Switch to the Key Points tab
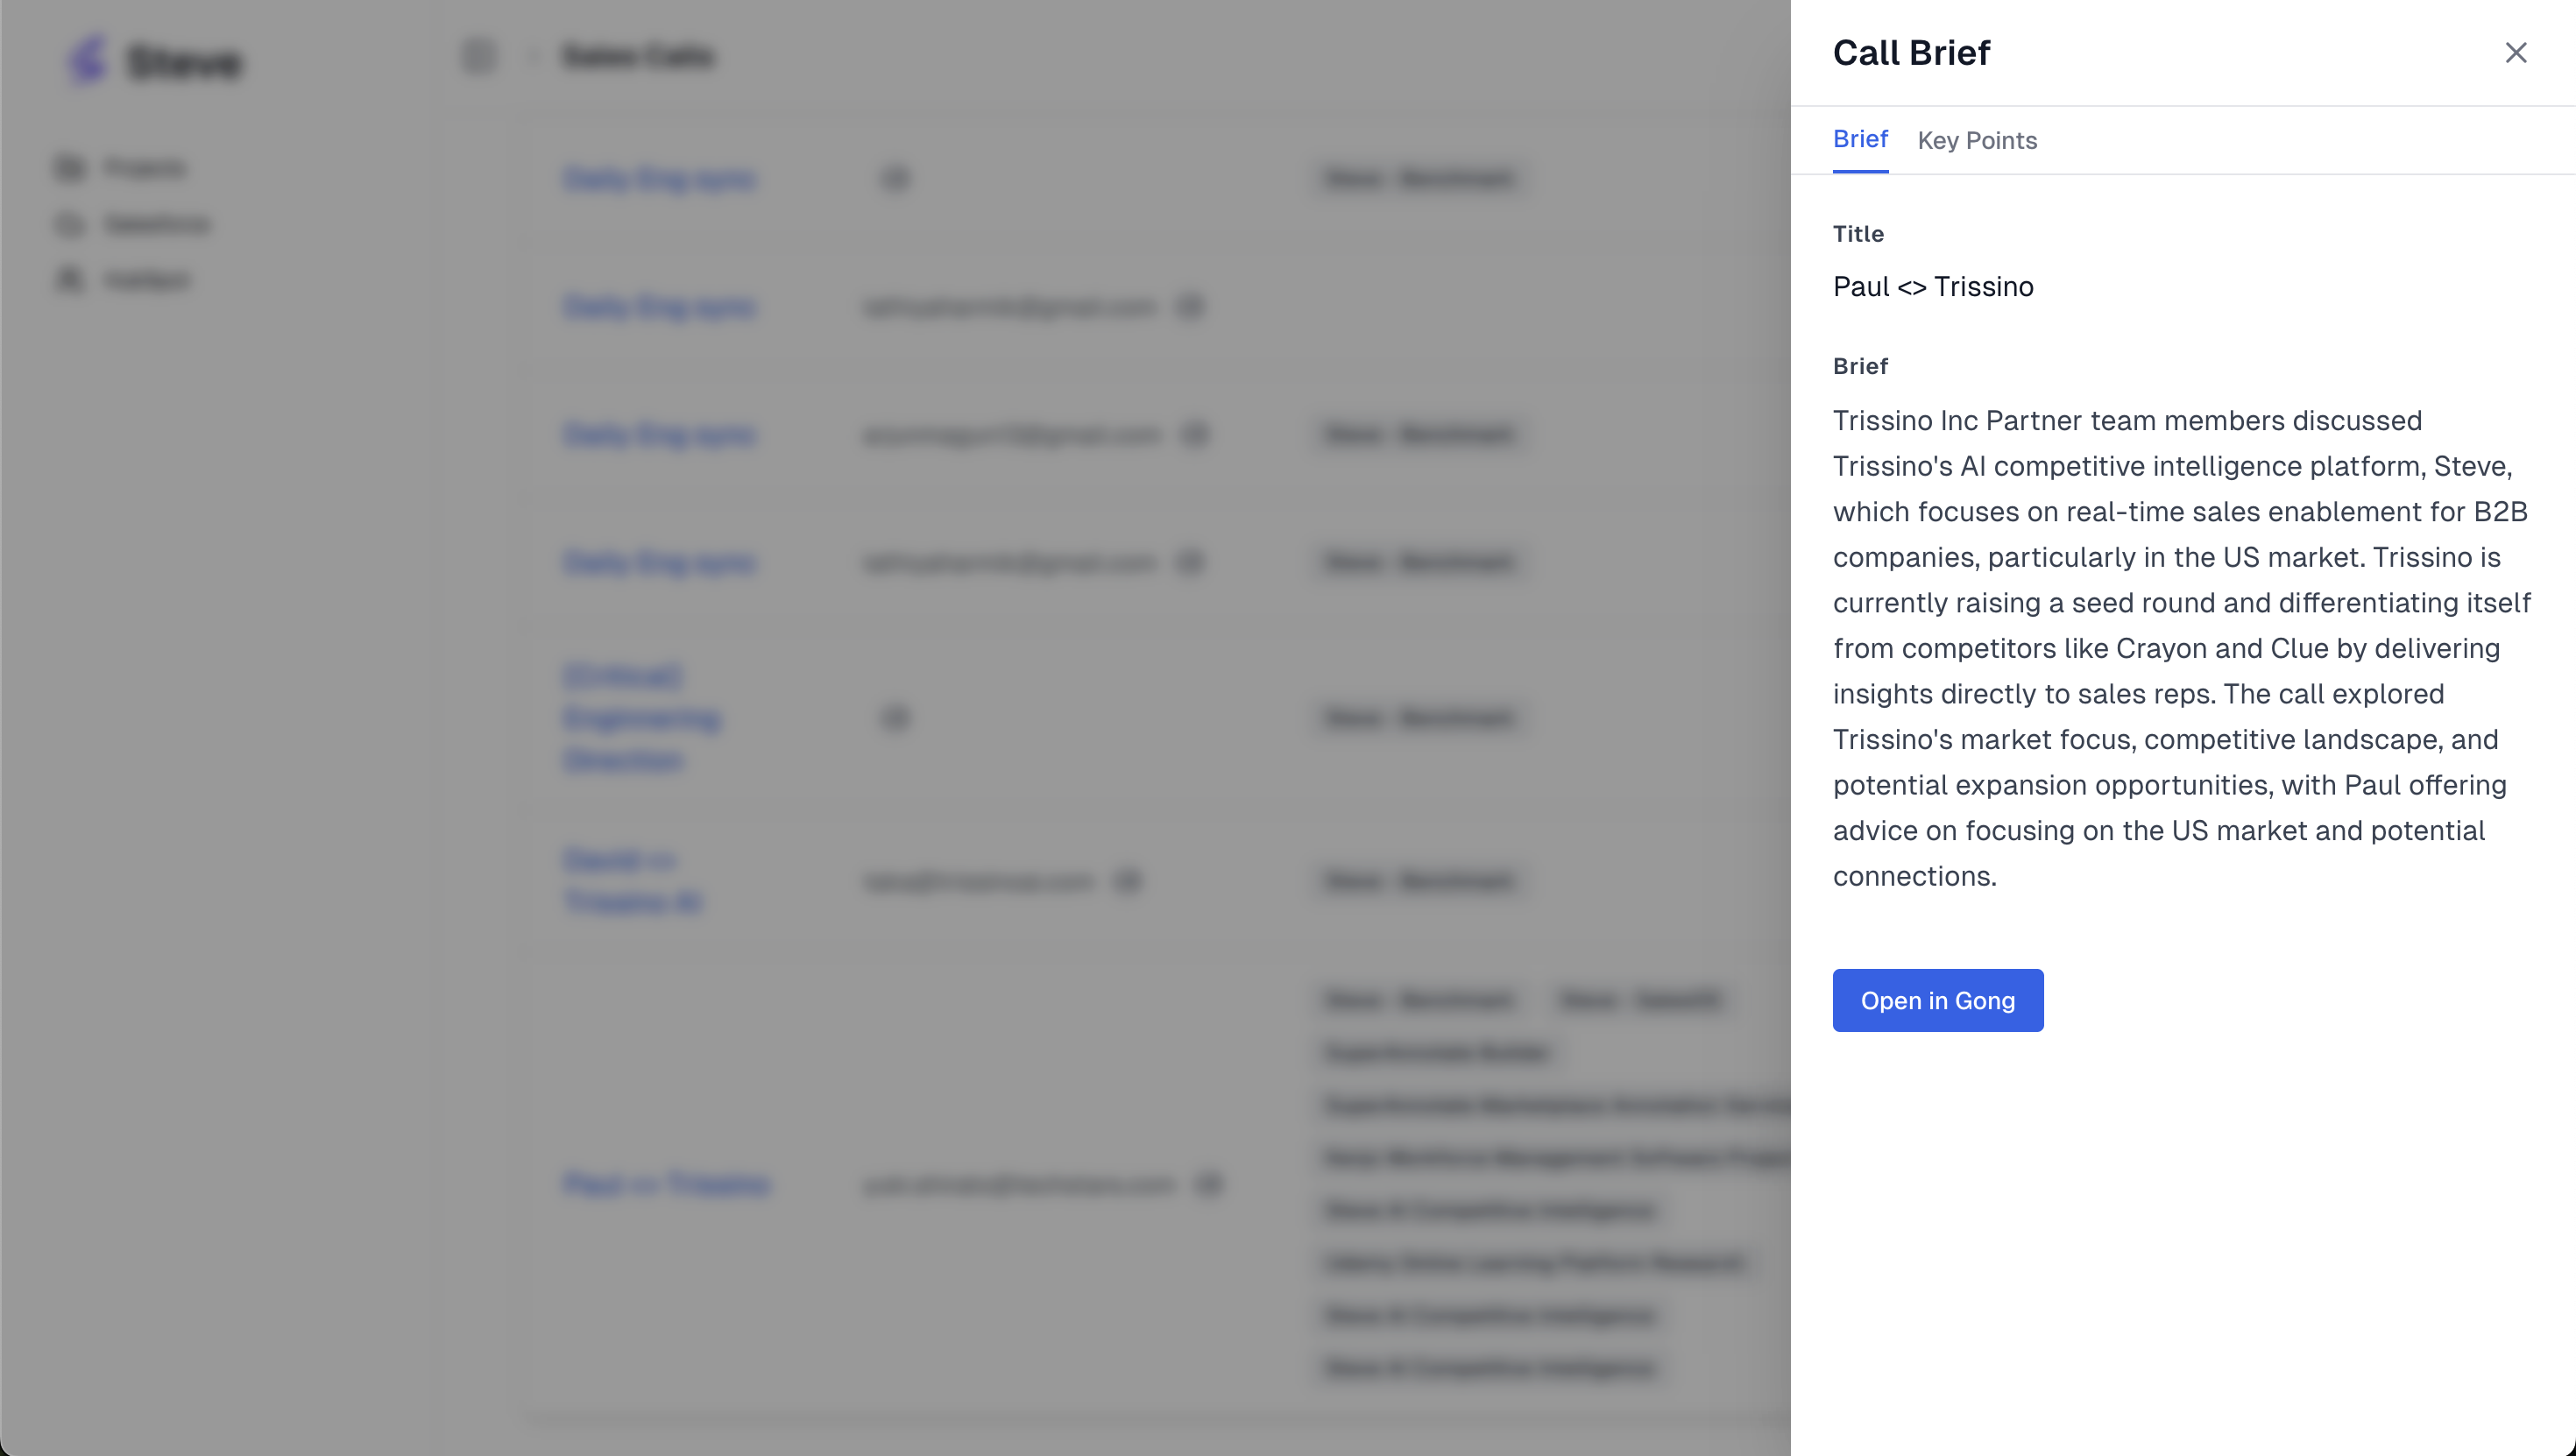This screenshot has height=1456, width=2576. tap(1976, 141)
